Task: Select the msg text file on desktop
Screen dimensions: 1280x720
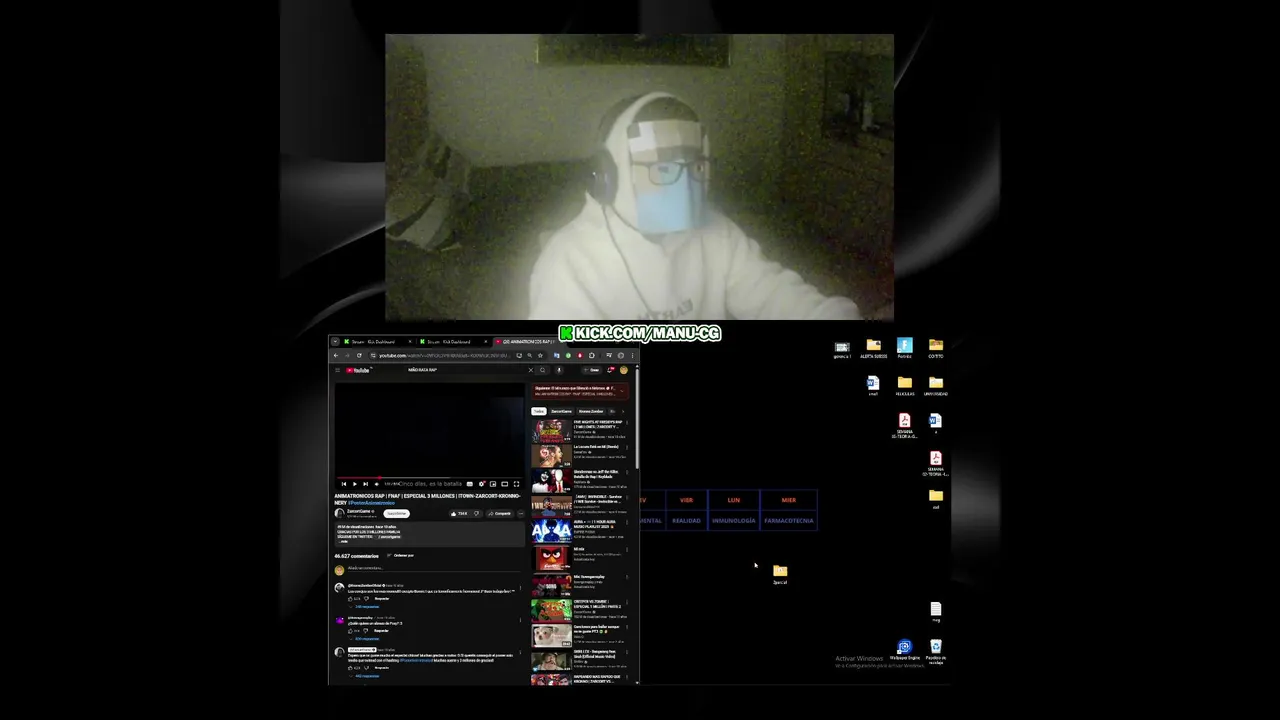Action: pyautogui.click(x=935, y=611)
